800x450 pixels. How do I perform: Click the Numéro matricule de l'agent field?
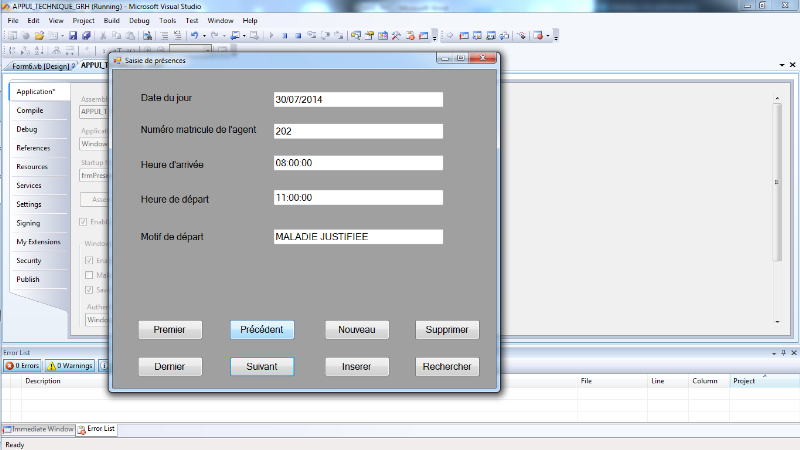[x=358, y=131]
